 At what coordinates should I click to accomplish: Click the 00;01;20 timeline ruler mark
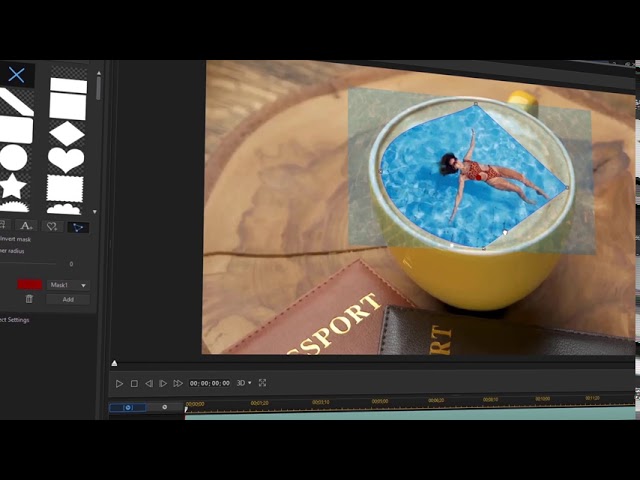[x=260, y=403]
